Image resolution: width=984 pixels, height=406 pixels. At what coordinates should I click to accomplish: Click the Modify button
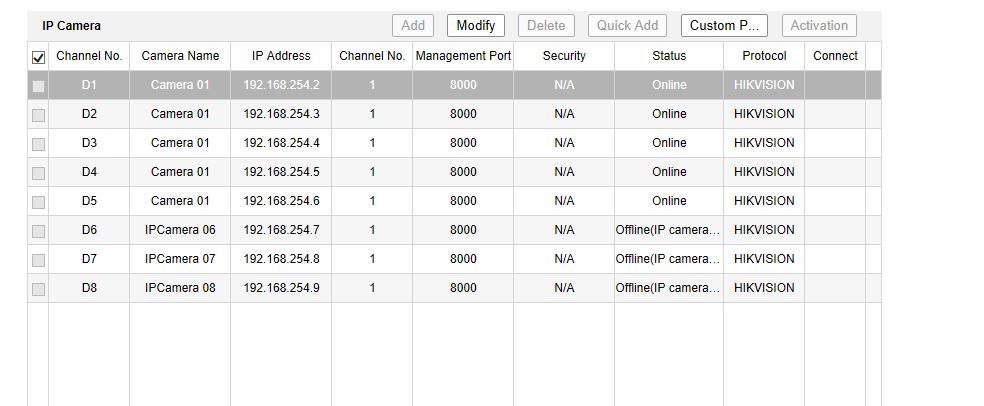(x=476, y=26)
